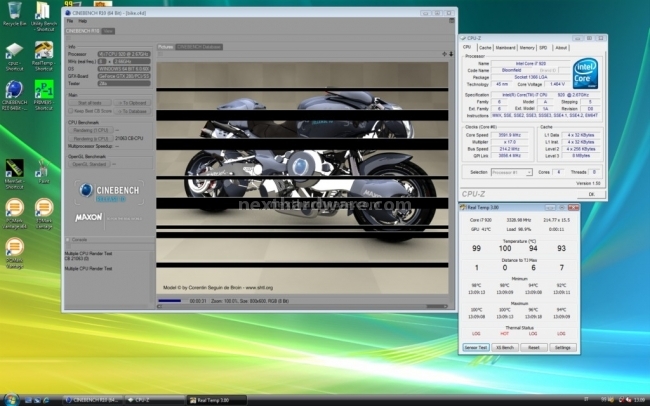The image size is (650, 406).
Task: Open the File menu in Cinebench
Action: (70, 21)
